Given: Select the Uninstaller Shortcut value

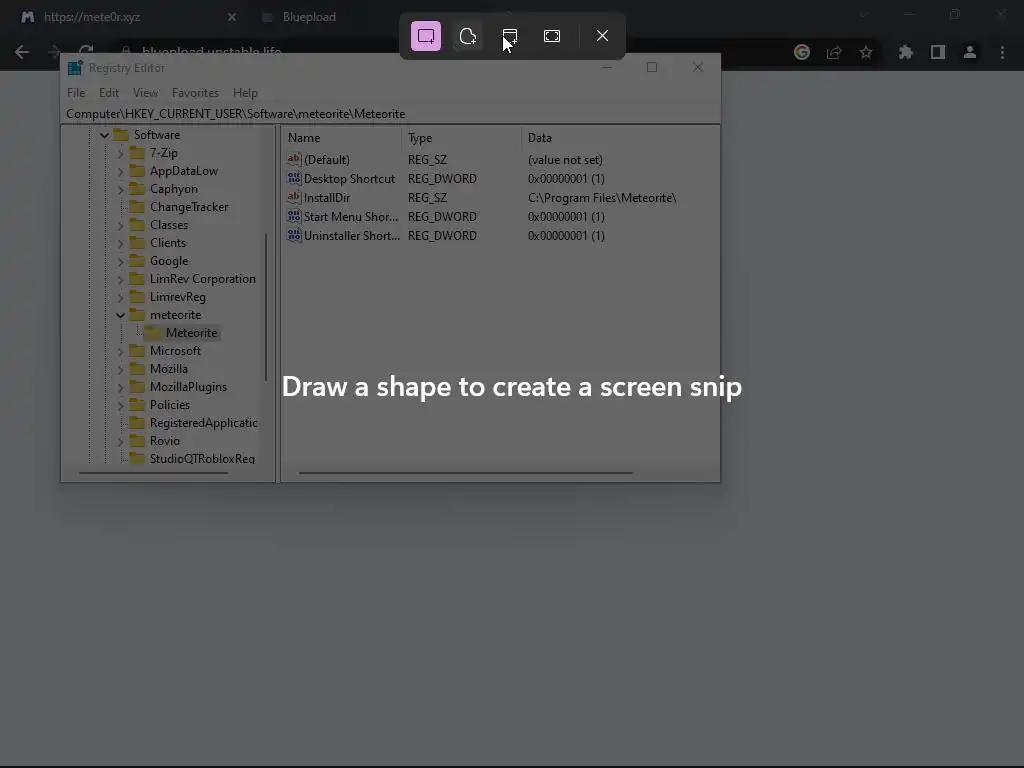Looking at the screenshot, I should pyautogui.click(x=351, y=236).
